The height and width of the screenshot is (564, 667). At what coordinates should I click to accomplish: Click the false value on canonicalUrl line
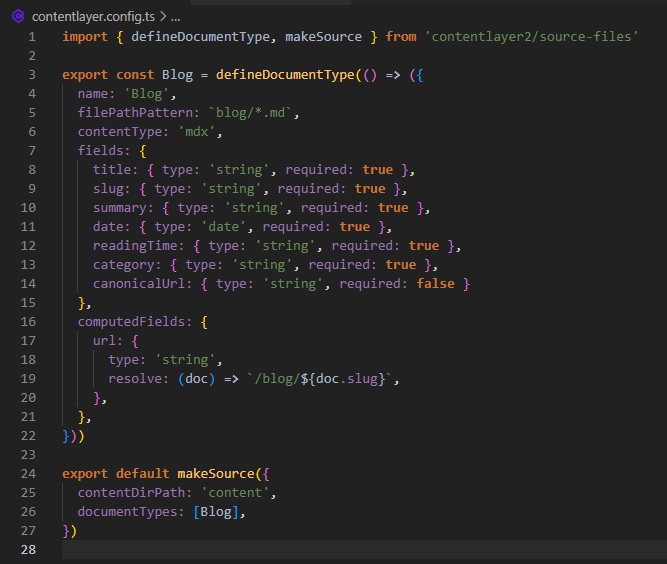coord(434,284)
